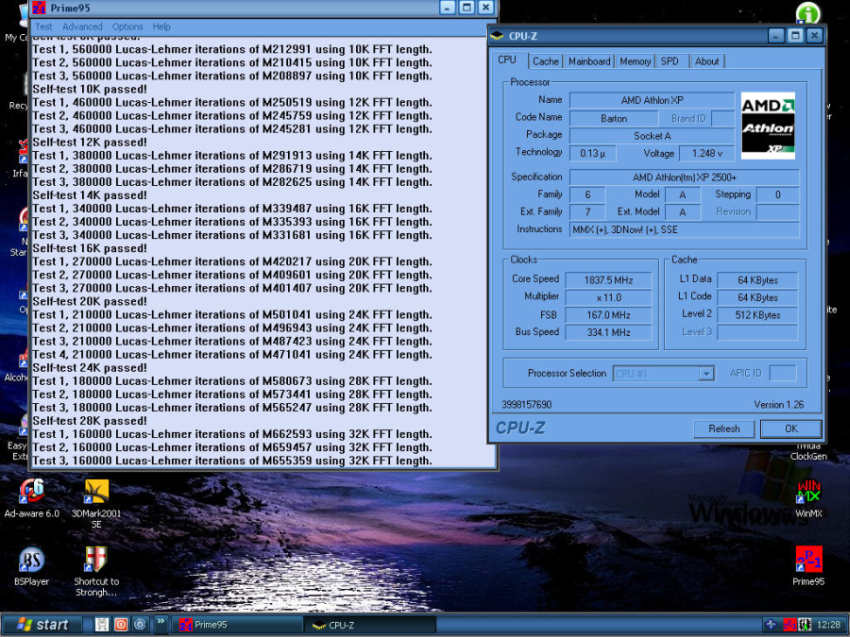Open the Ad-aware 6.0 desktop icon

(32, 492)
